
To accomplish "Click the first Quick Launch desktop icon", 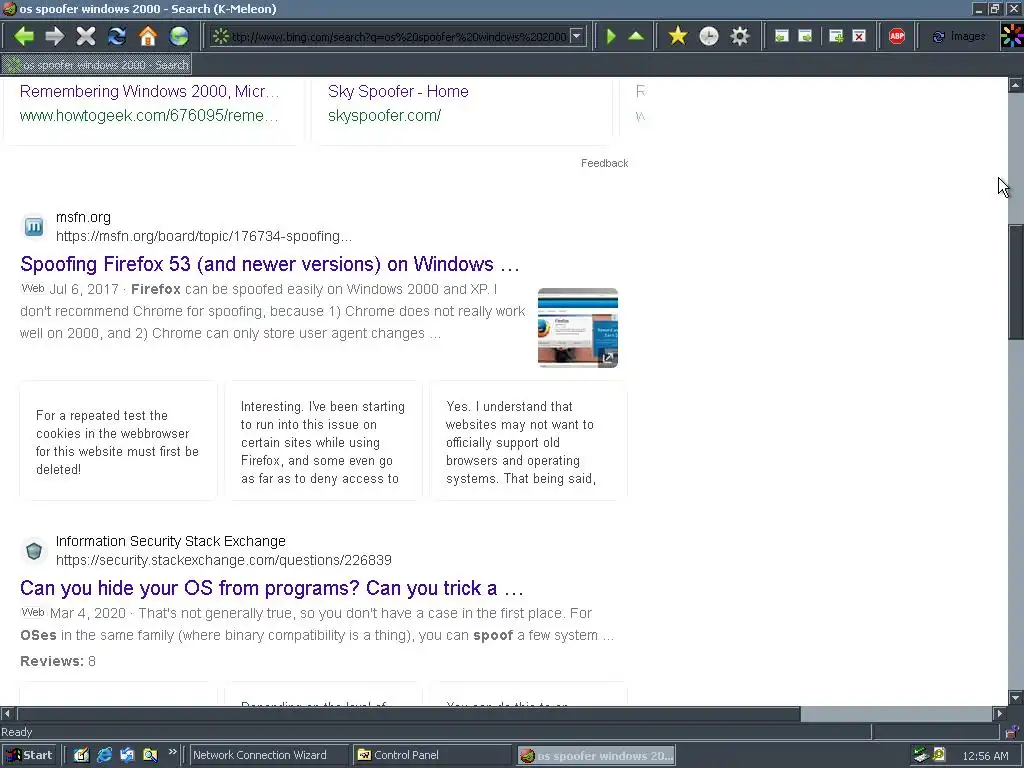I will point(81,755).
